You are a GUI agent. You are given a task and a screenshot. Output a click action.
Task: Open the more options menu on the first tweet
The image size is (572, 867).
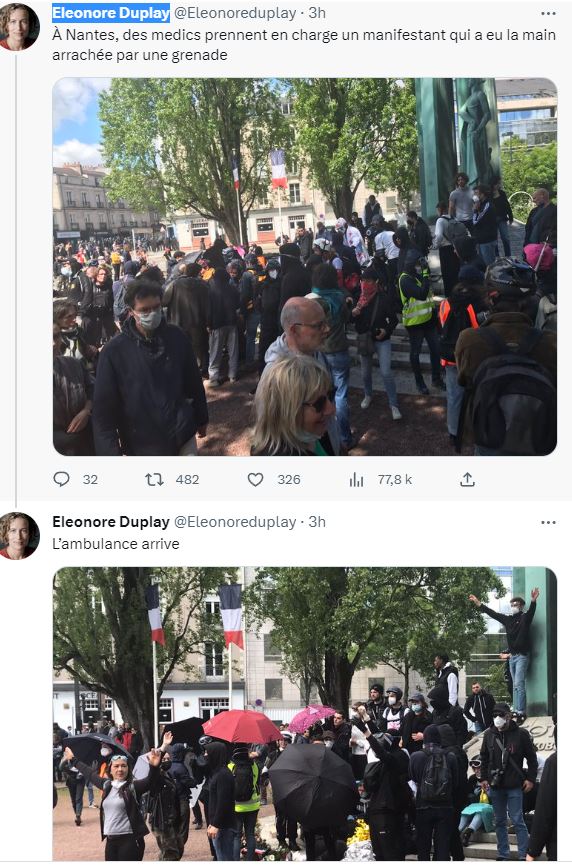[548, 13]
